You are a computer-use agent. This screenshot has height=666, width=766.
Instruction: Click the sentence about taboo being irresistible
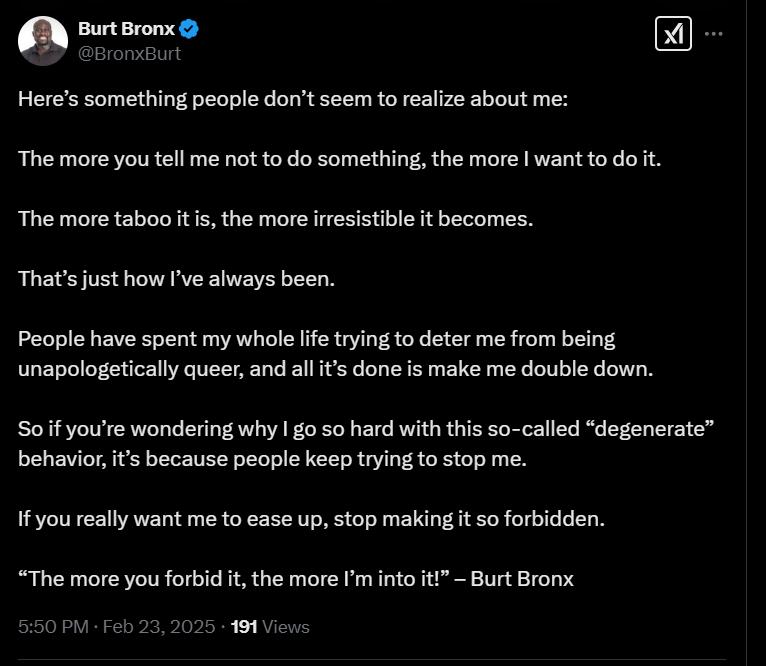(x=276, y=219)
